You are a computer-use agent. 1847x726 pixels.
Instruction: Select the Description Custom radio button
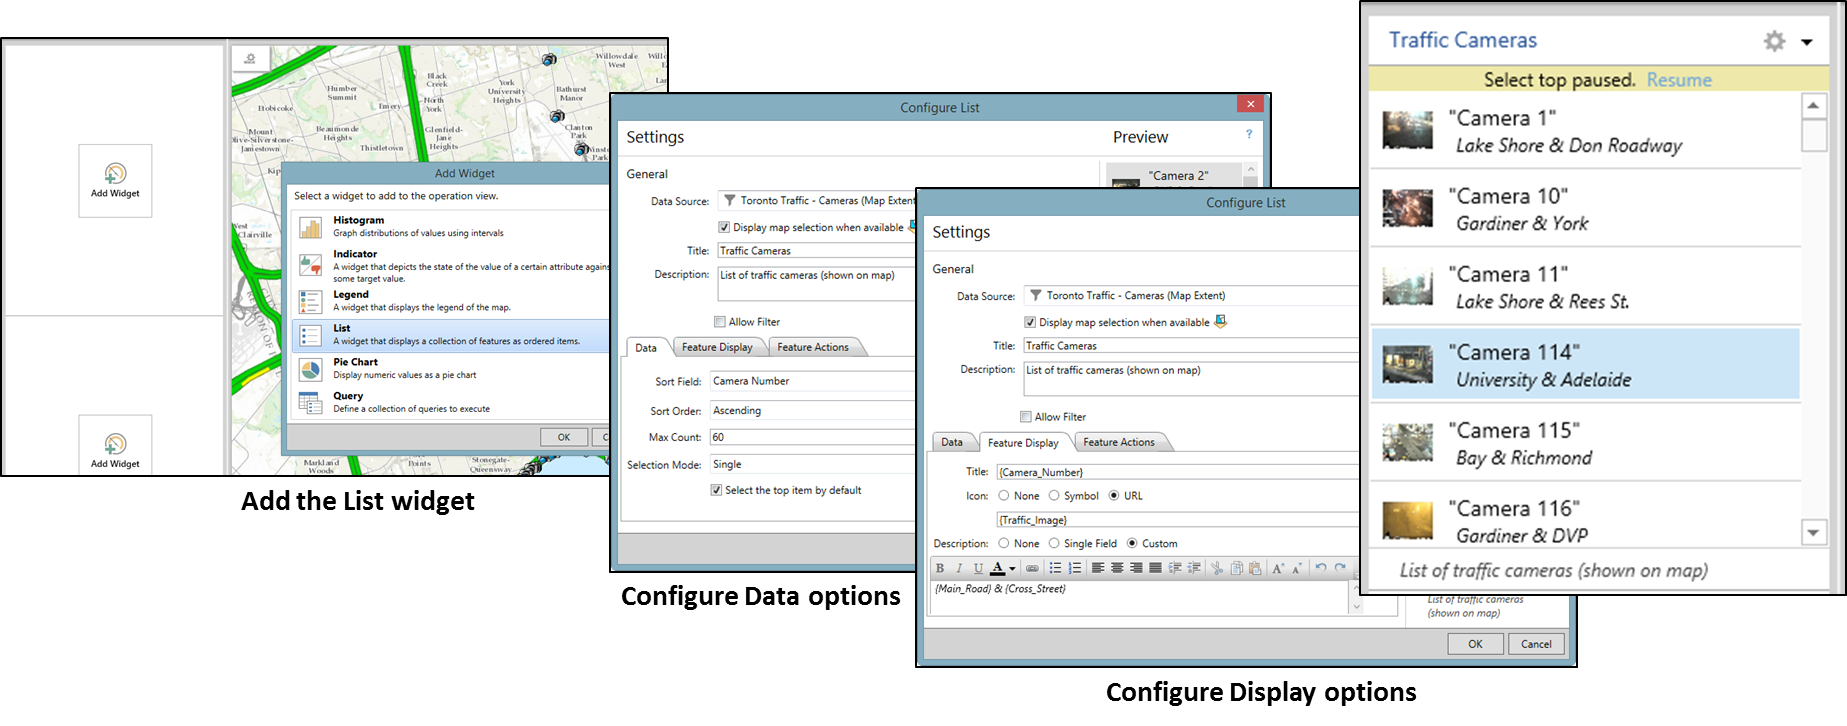point(1132,544)
